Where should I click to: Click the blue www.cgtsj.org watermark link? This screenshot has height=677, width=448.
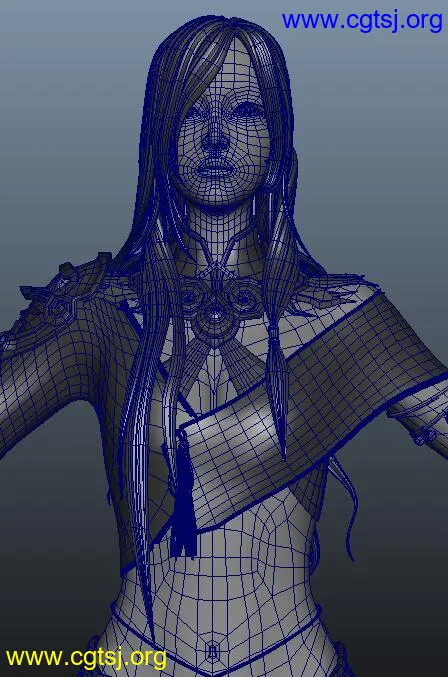(x=362, y=21)
